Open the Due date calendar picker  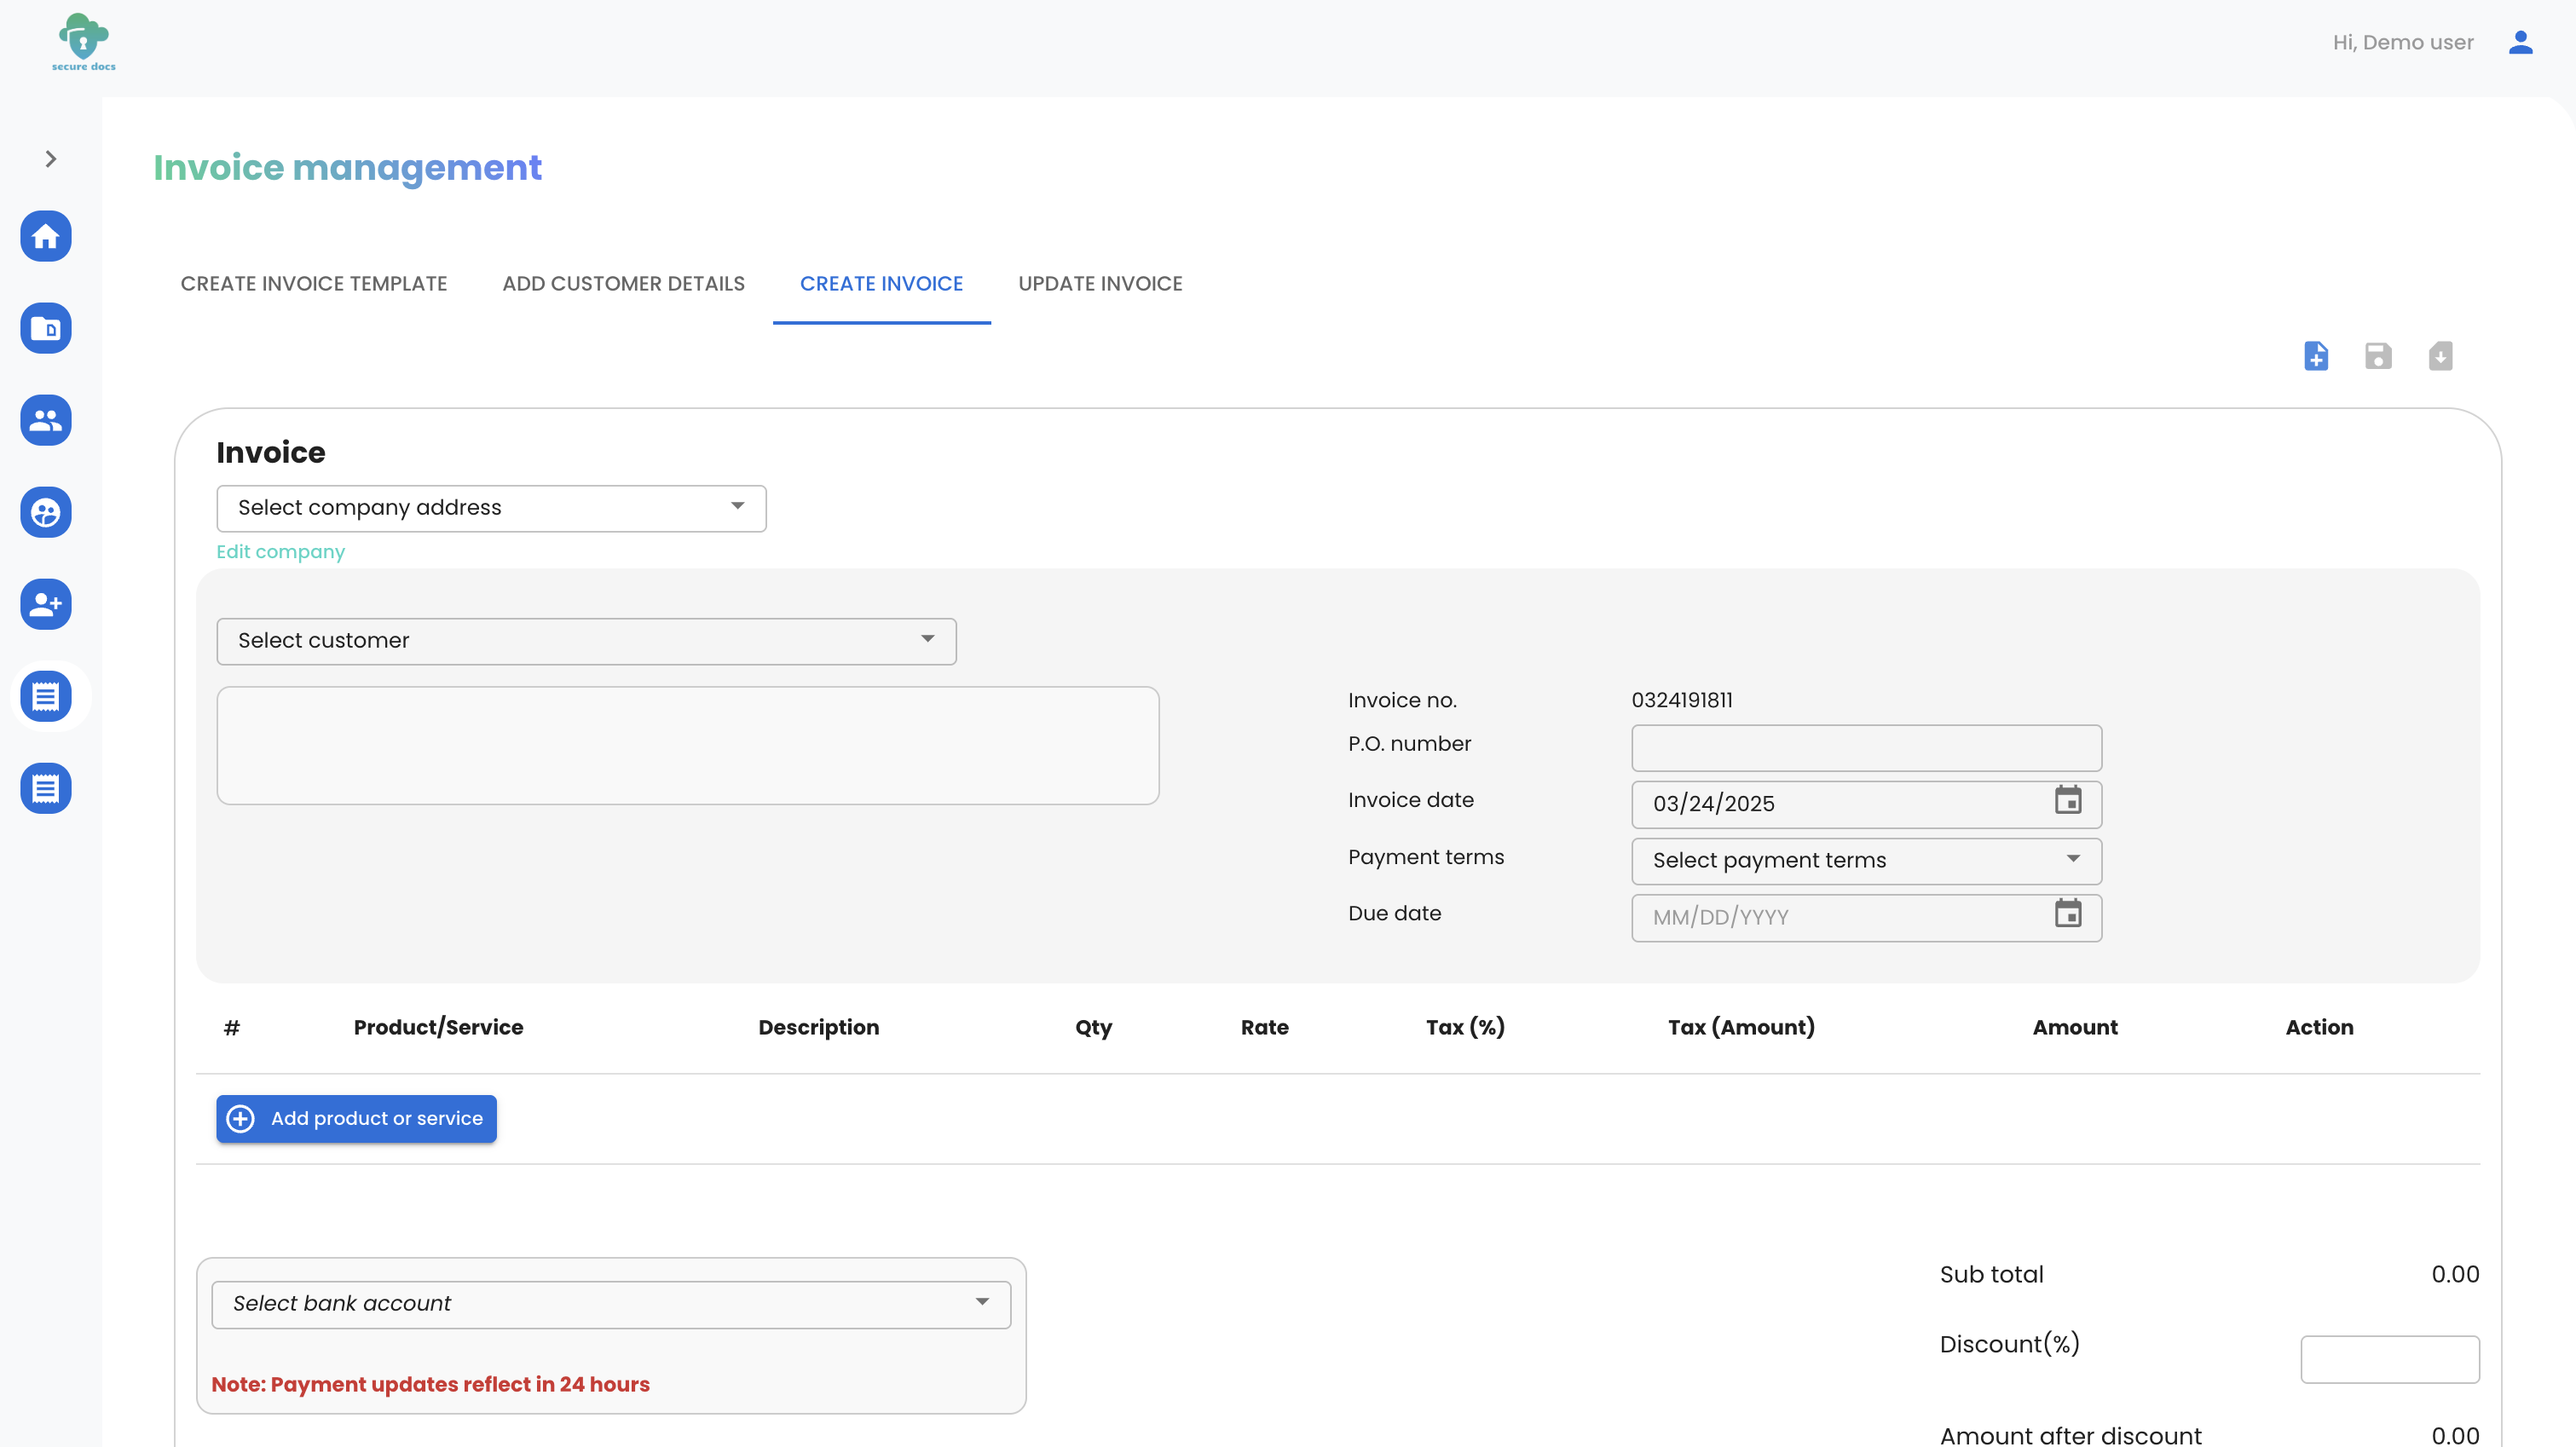point(2068,913)
